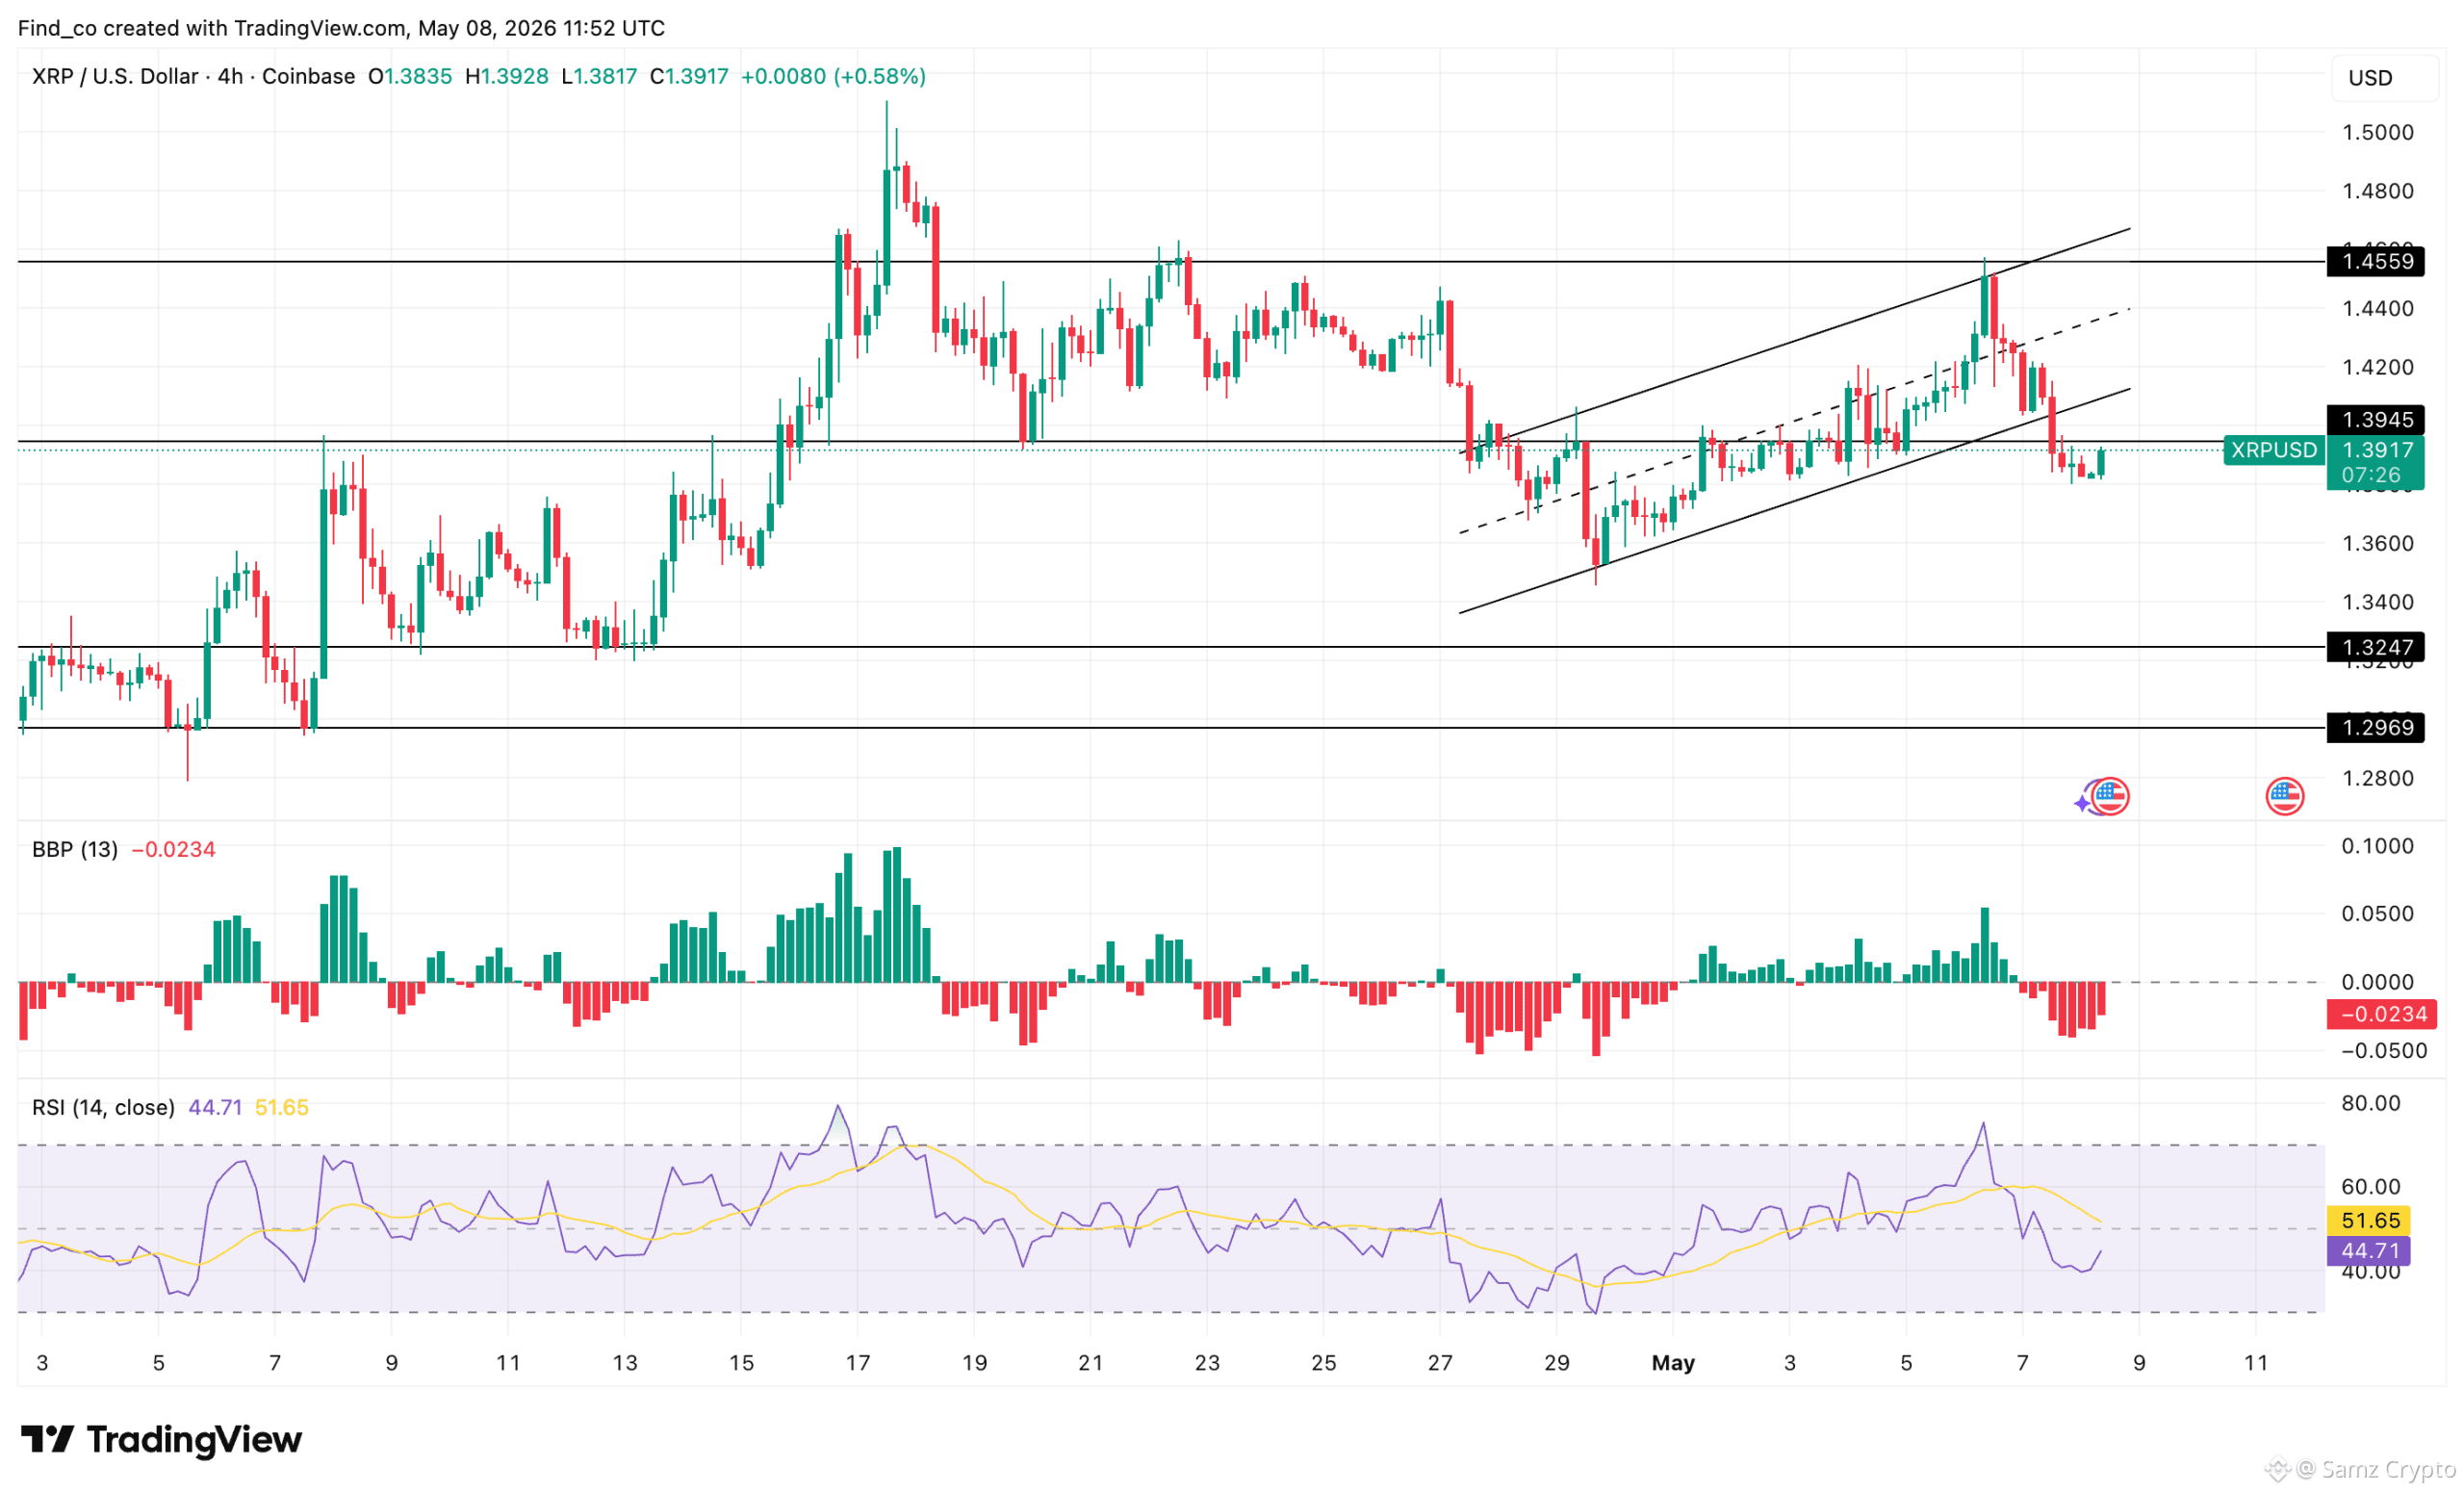Click the TradingView logo at the bottom
The image size is (2464, 1493).
[x=161, y=1440]
